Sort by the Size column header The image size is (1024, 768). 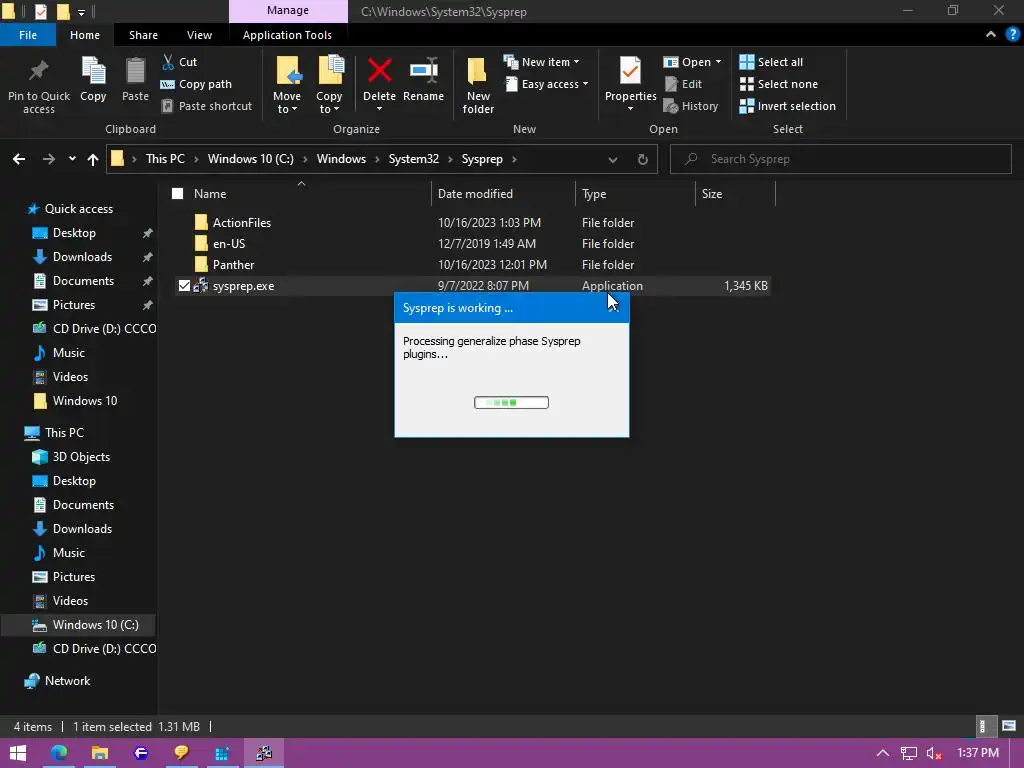(x=735, y=193)
